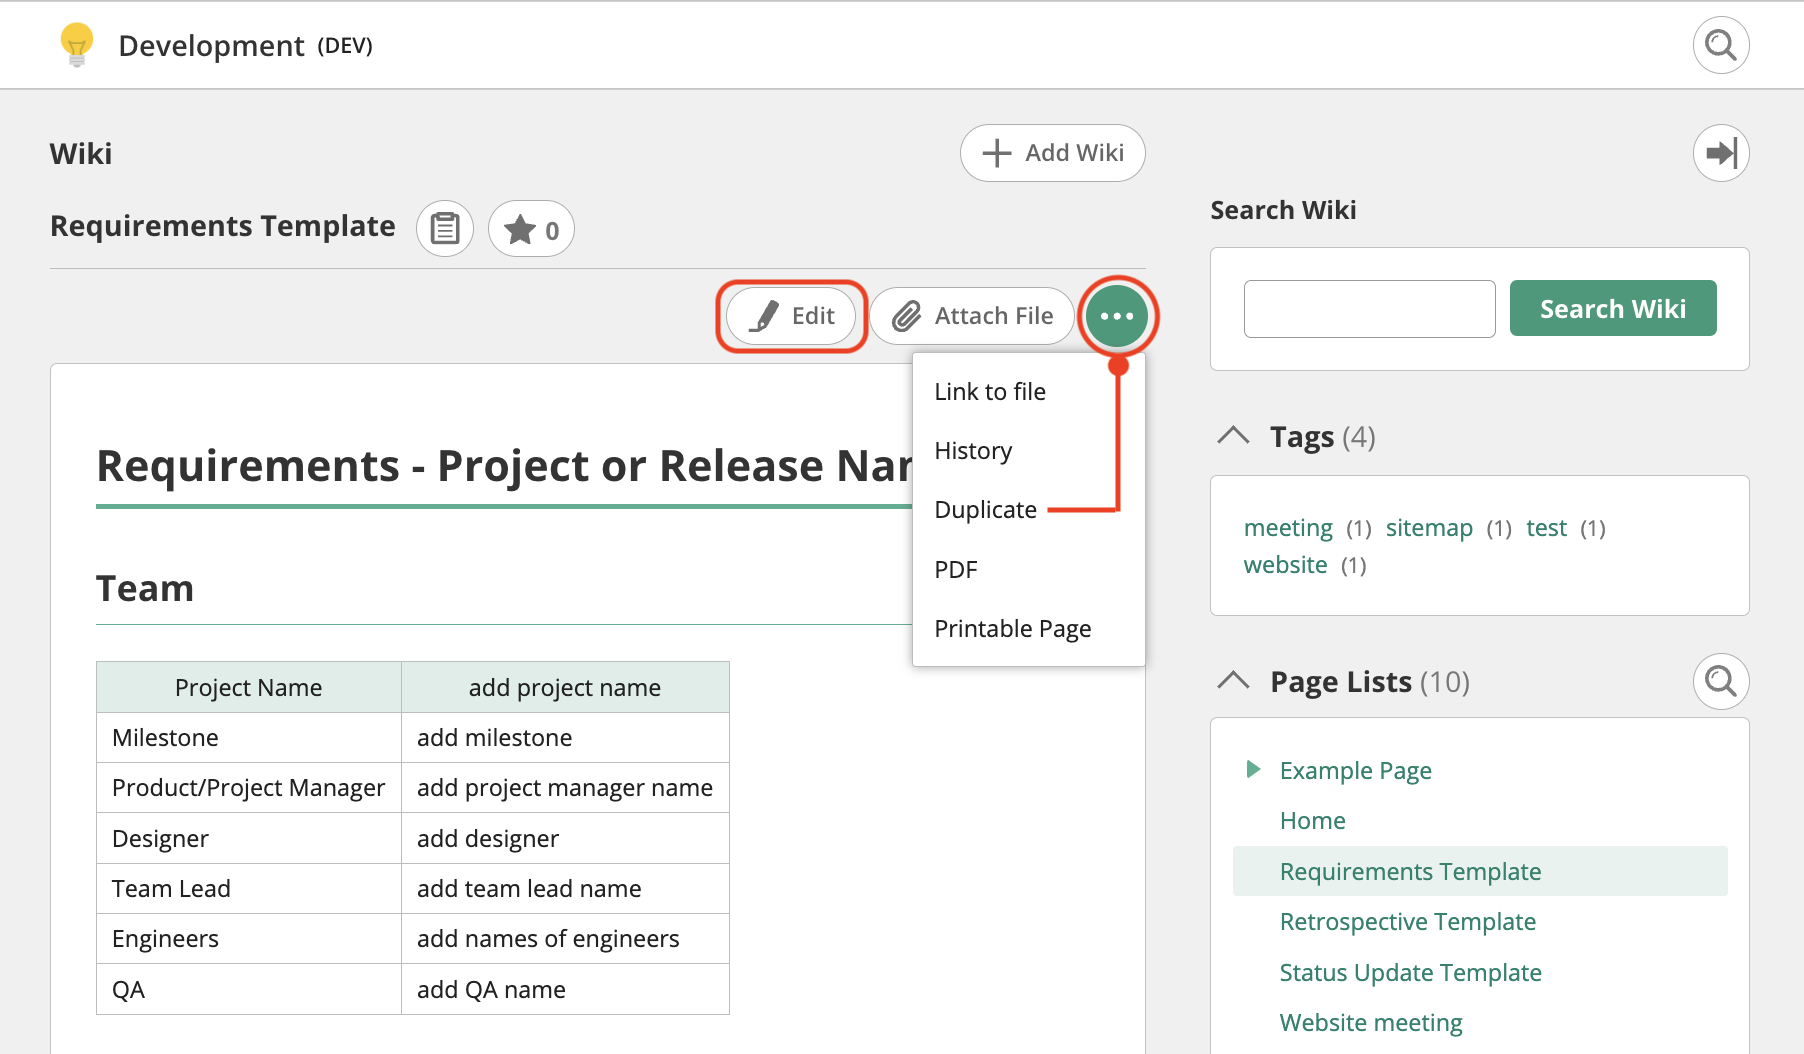Click the Add Wiki button
1804x1054 pixels.
tap(1052, 153)
